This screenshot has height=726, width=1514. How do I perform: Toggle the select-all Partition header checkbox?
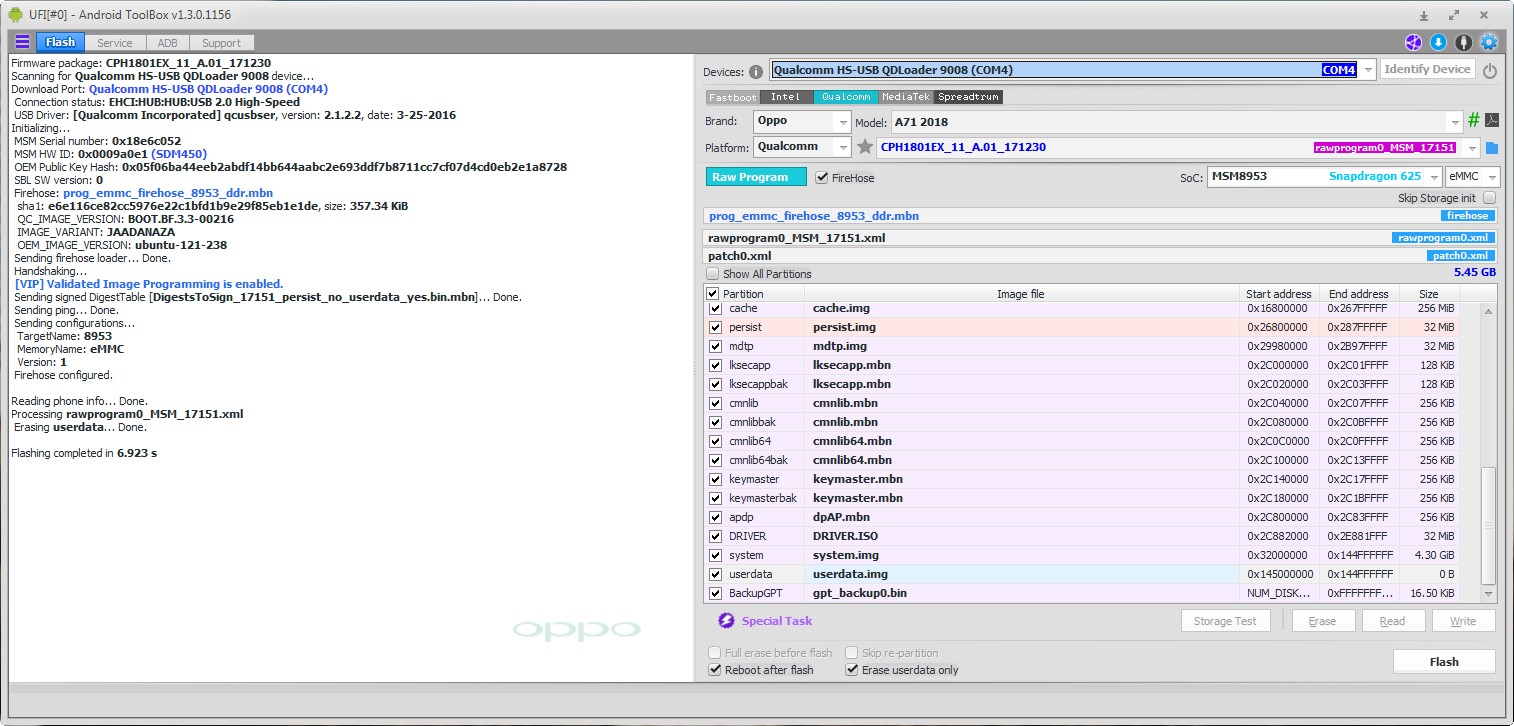(713, 294)
